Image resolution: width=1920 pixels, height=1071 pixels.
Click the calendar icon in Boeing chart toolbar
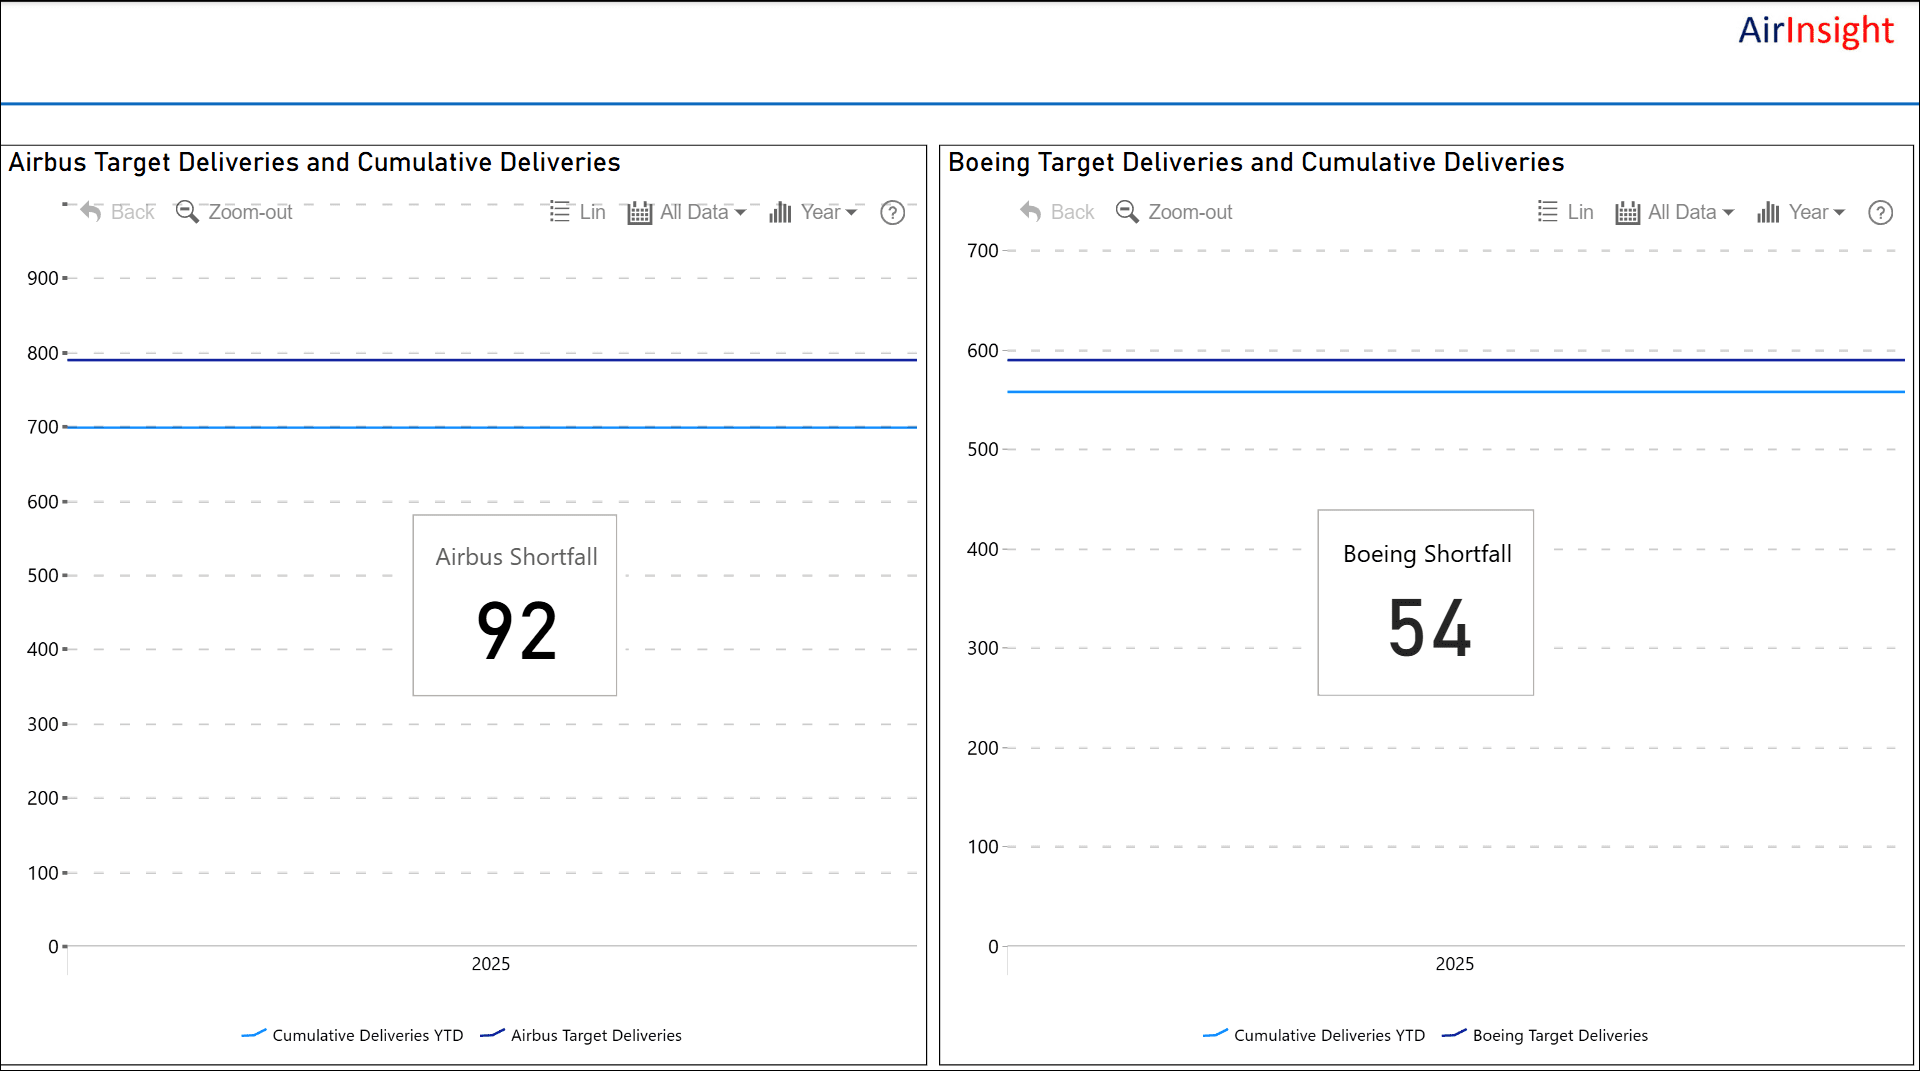pyautogui.click(x=1627, y=213)
